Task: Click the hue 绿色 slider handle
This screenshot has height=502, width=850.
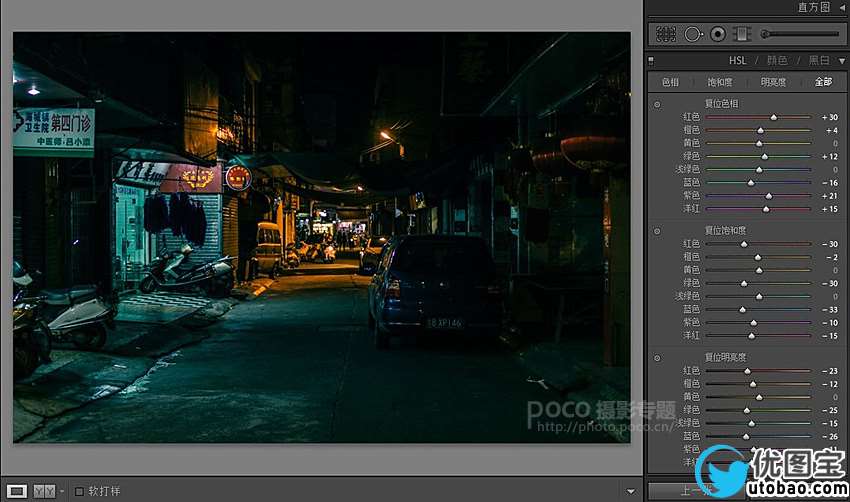Action: 764,157
